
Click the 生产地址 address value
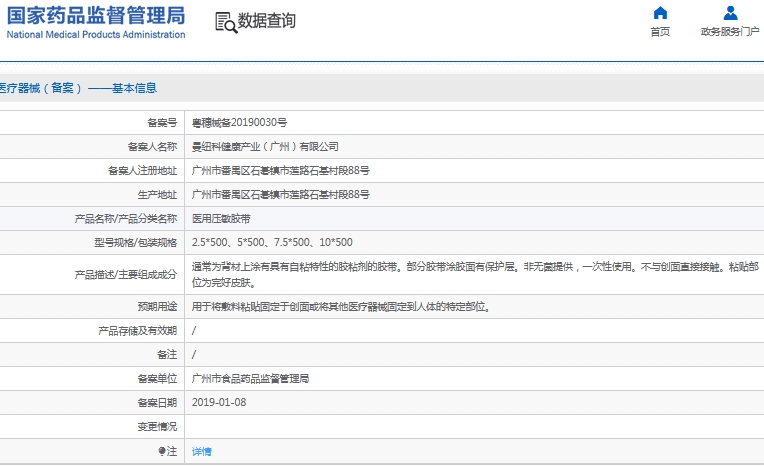(x=281, y=194)
